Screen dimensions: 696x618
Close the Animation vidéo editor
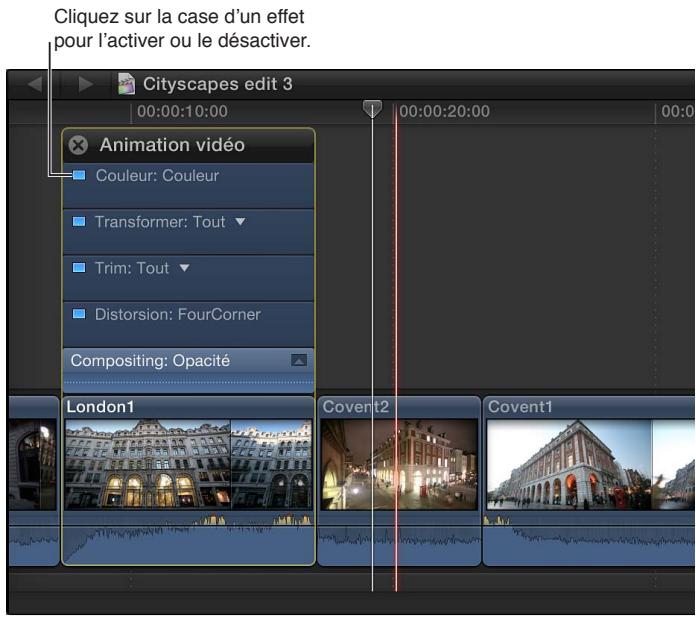coord(79,145)
